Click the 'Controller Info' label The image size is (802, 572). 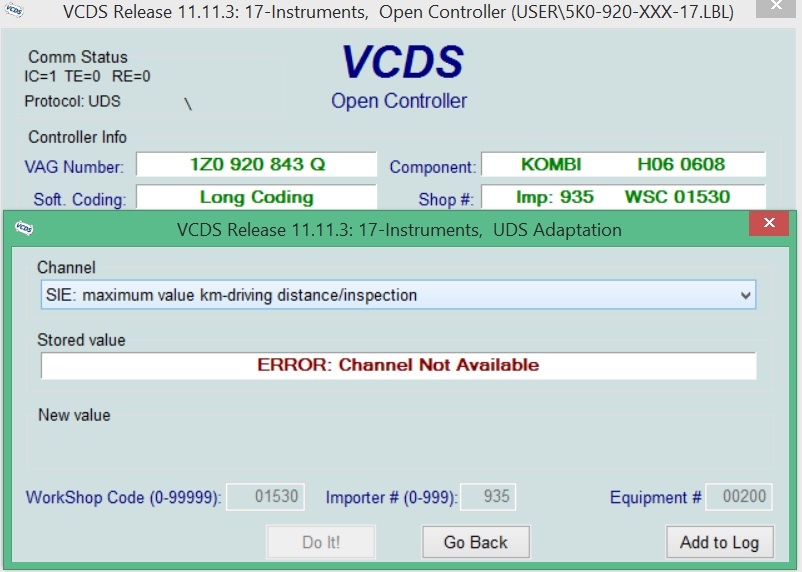[77, 137]
